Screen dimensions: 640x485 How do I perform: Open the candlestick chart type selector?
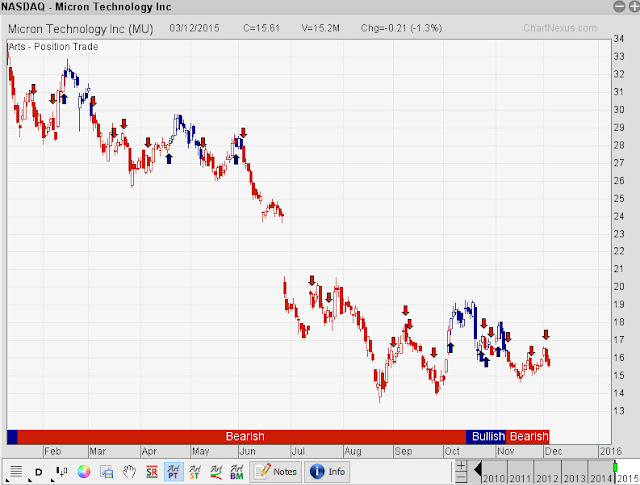click(x=61, y=472)
